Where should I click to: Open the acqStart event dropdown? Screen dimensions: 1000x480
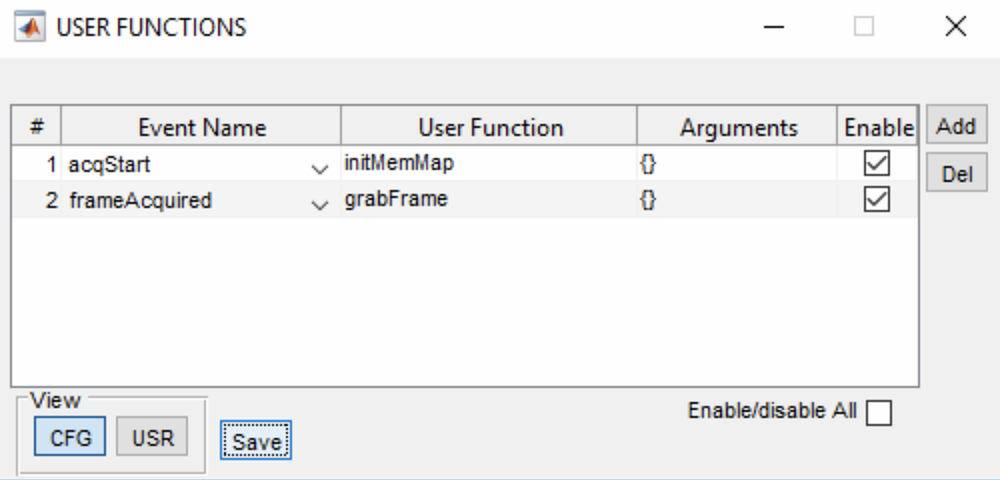(x=319, y=168)
